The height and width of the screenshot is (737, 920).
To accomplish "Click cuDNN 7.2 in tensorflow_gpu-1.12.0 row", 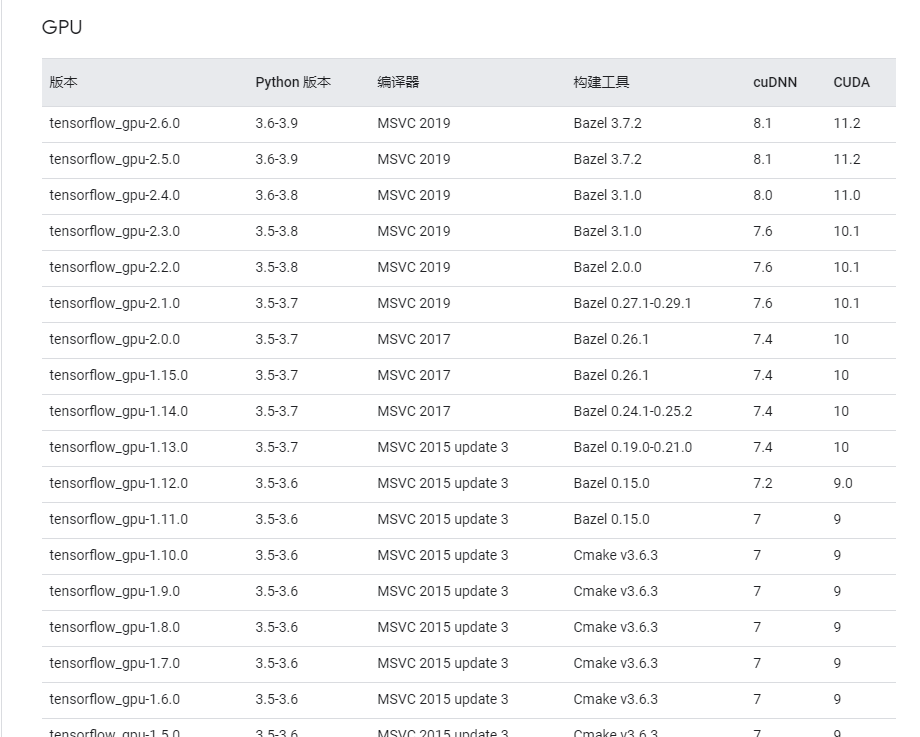I will tap(763, 484).
